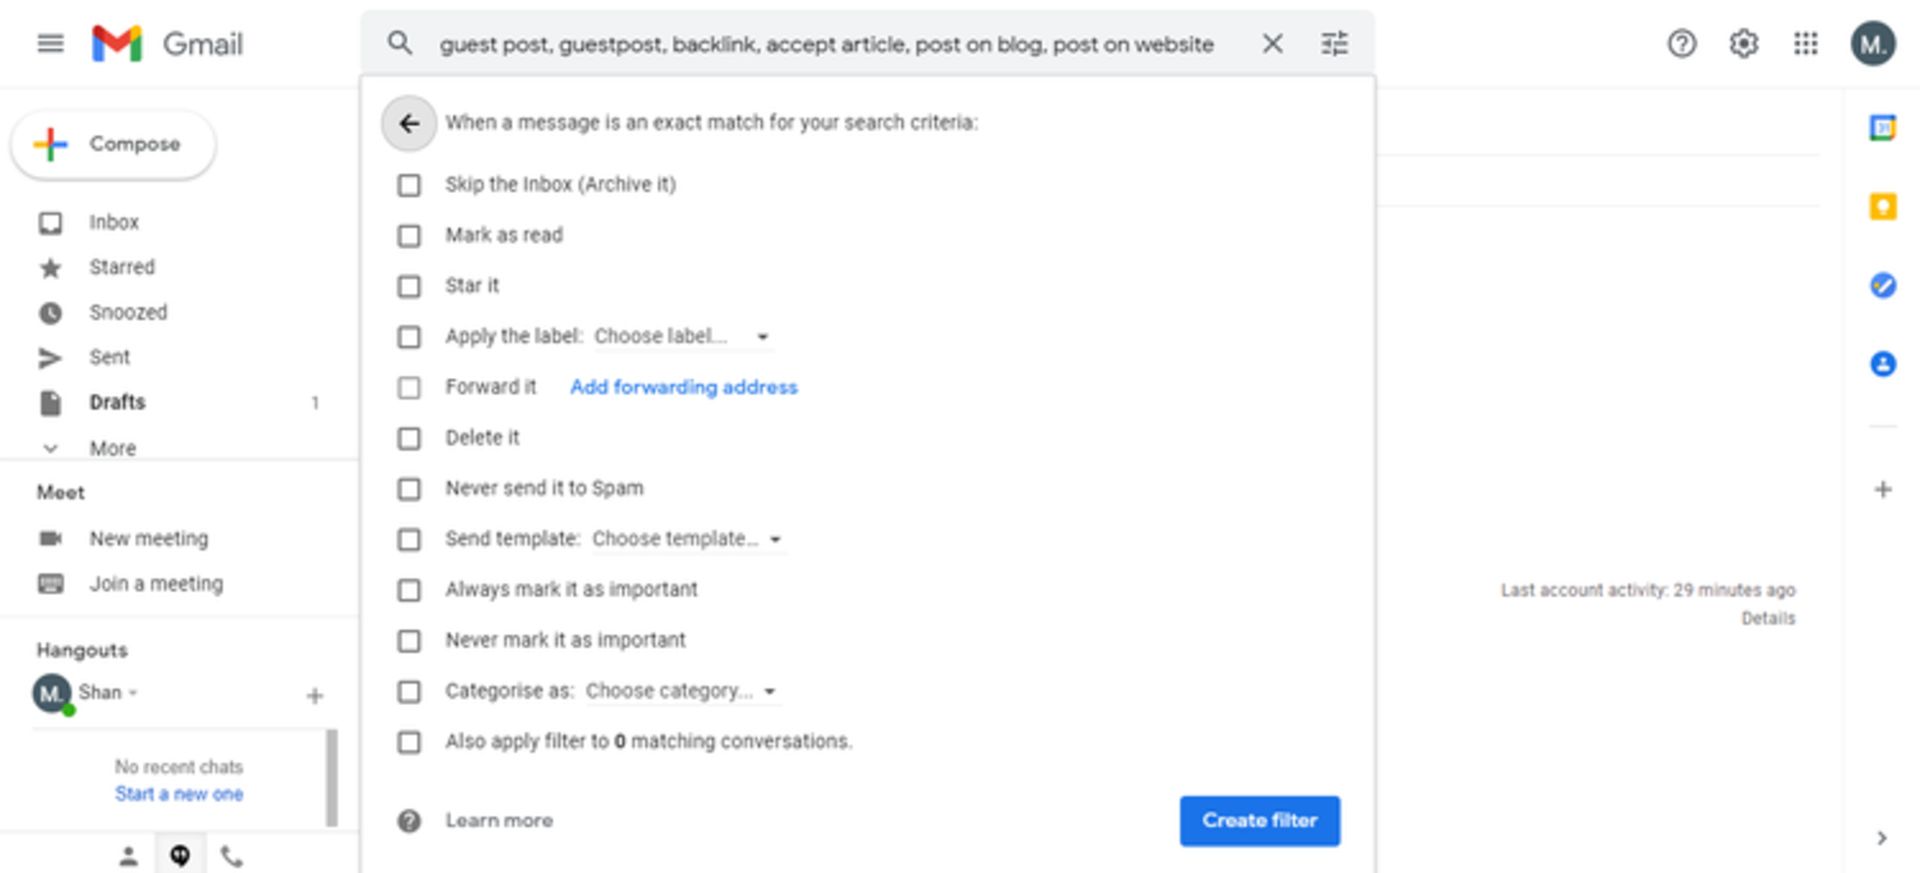Screen dimensions: 1920x873
Task: Open Google Calendar in side panel
Action: pyautogui.click(x=1882, y=128)
